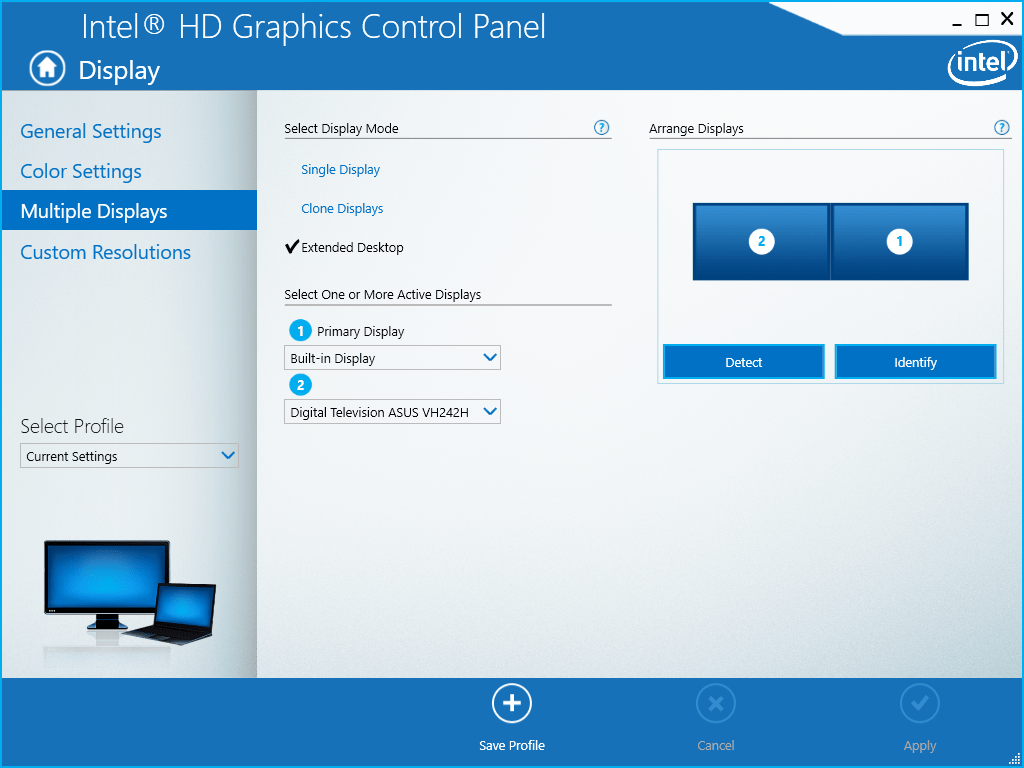Image resolution: width=1024 pixels, height=768 pixels.
Task: Select display 1 in arrangement preview
Action: coord(899,242)
